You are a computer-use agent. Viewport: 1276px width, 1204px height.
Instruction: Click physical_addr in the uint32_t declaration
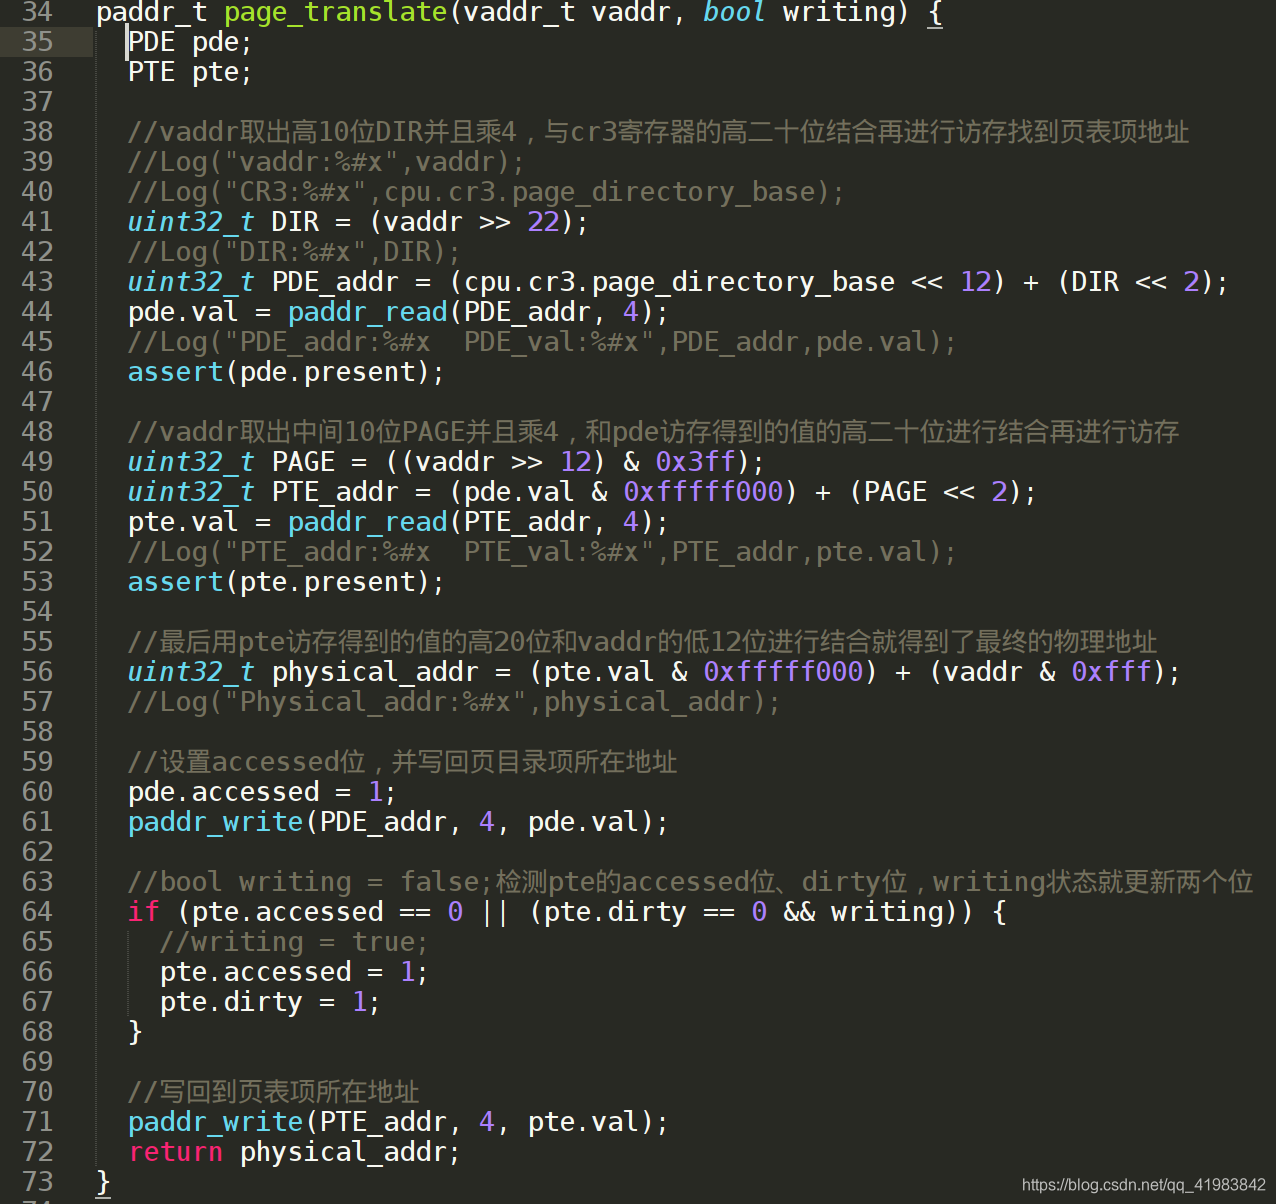(x=375, y=672)
